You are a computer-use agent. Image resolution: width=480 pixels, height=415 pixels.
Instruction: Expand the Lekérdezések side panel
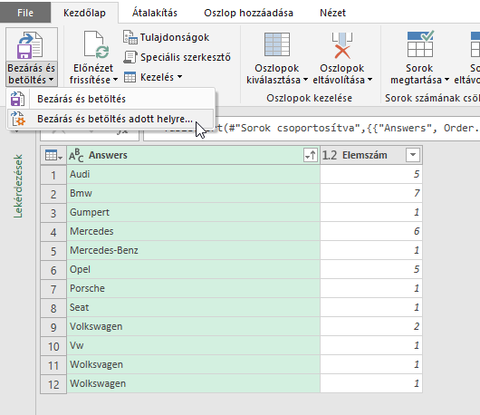coord(18,187)
